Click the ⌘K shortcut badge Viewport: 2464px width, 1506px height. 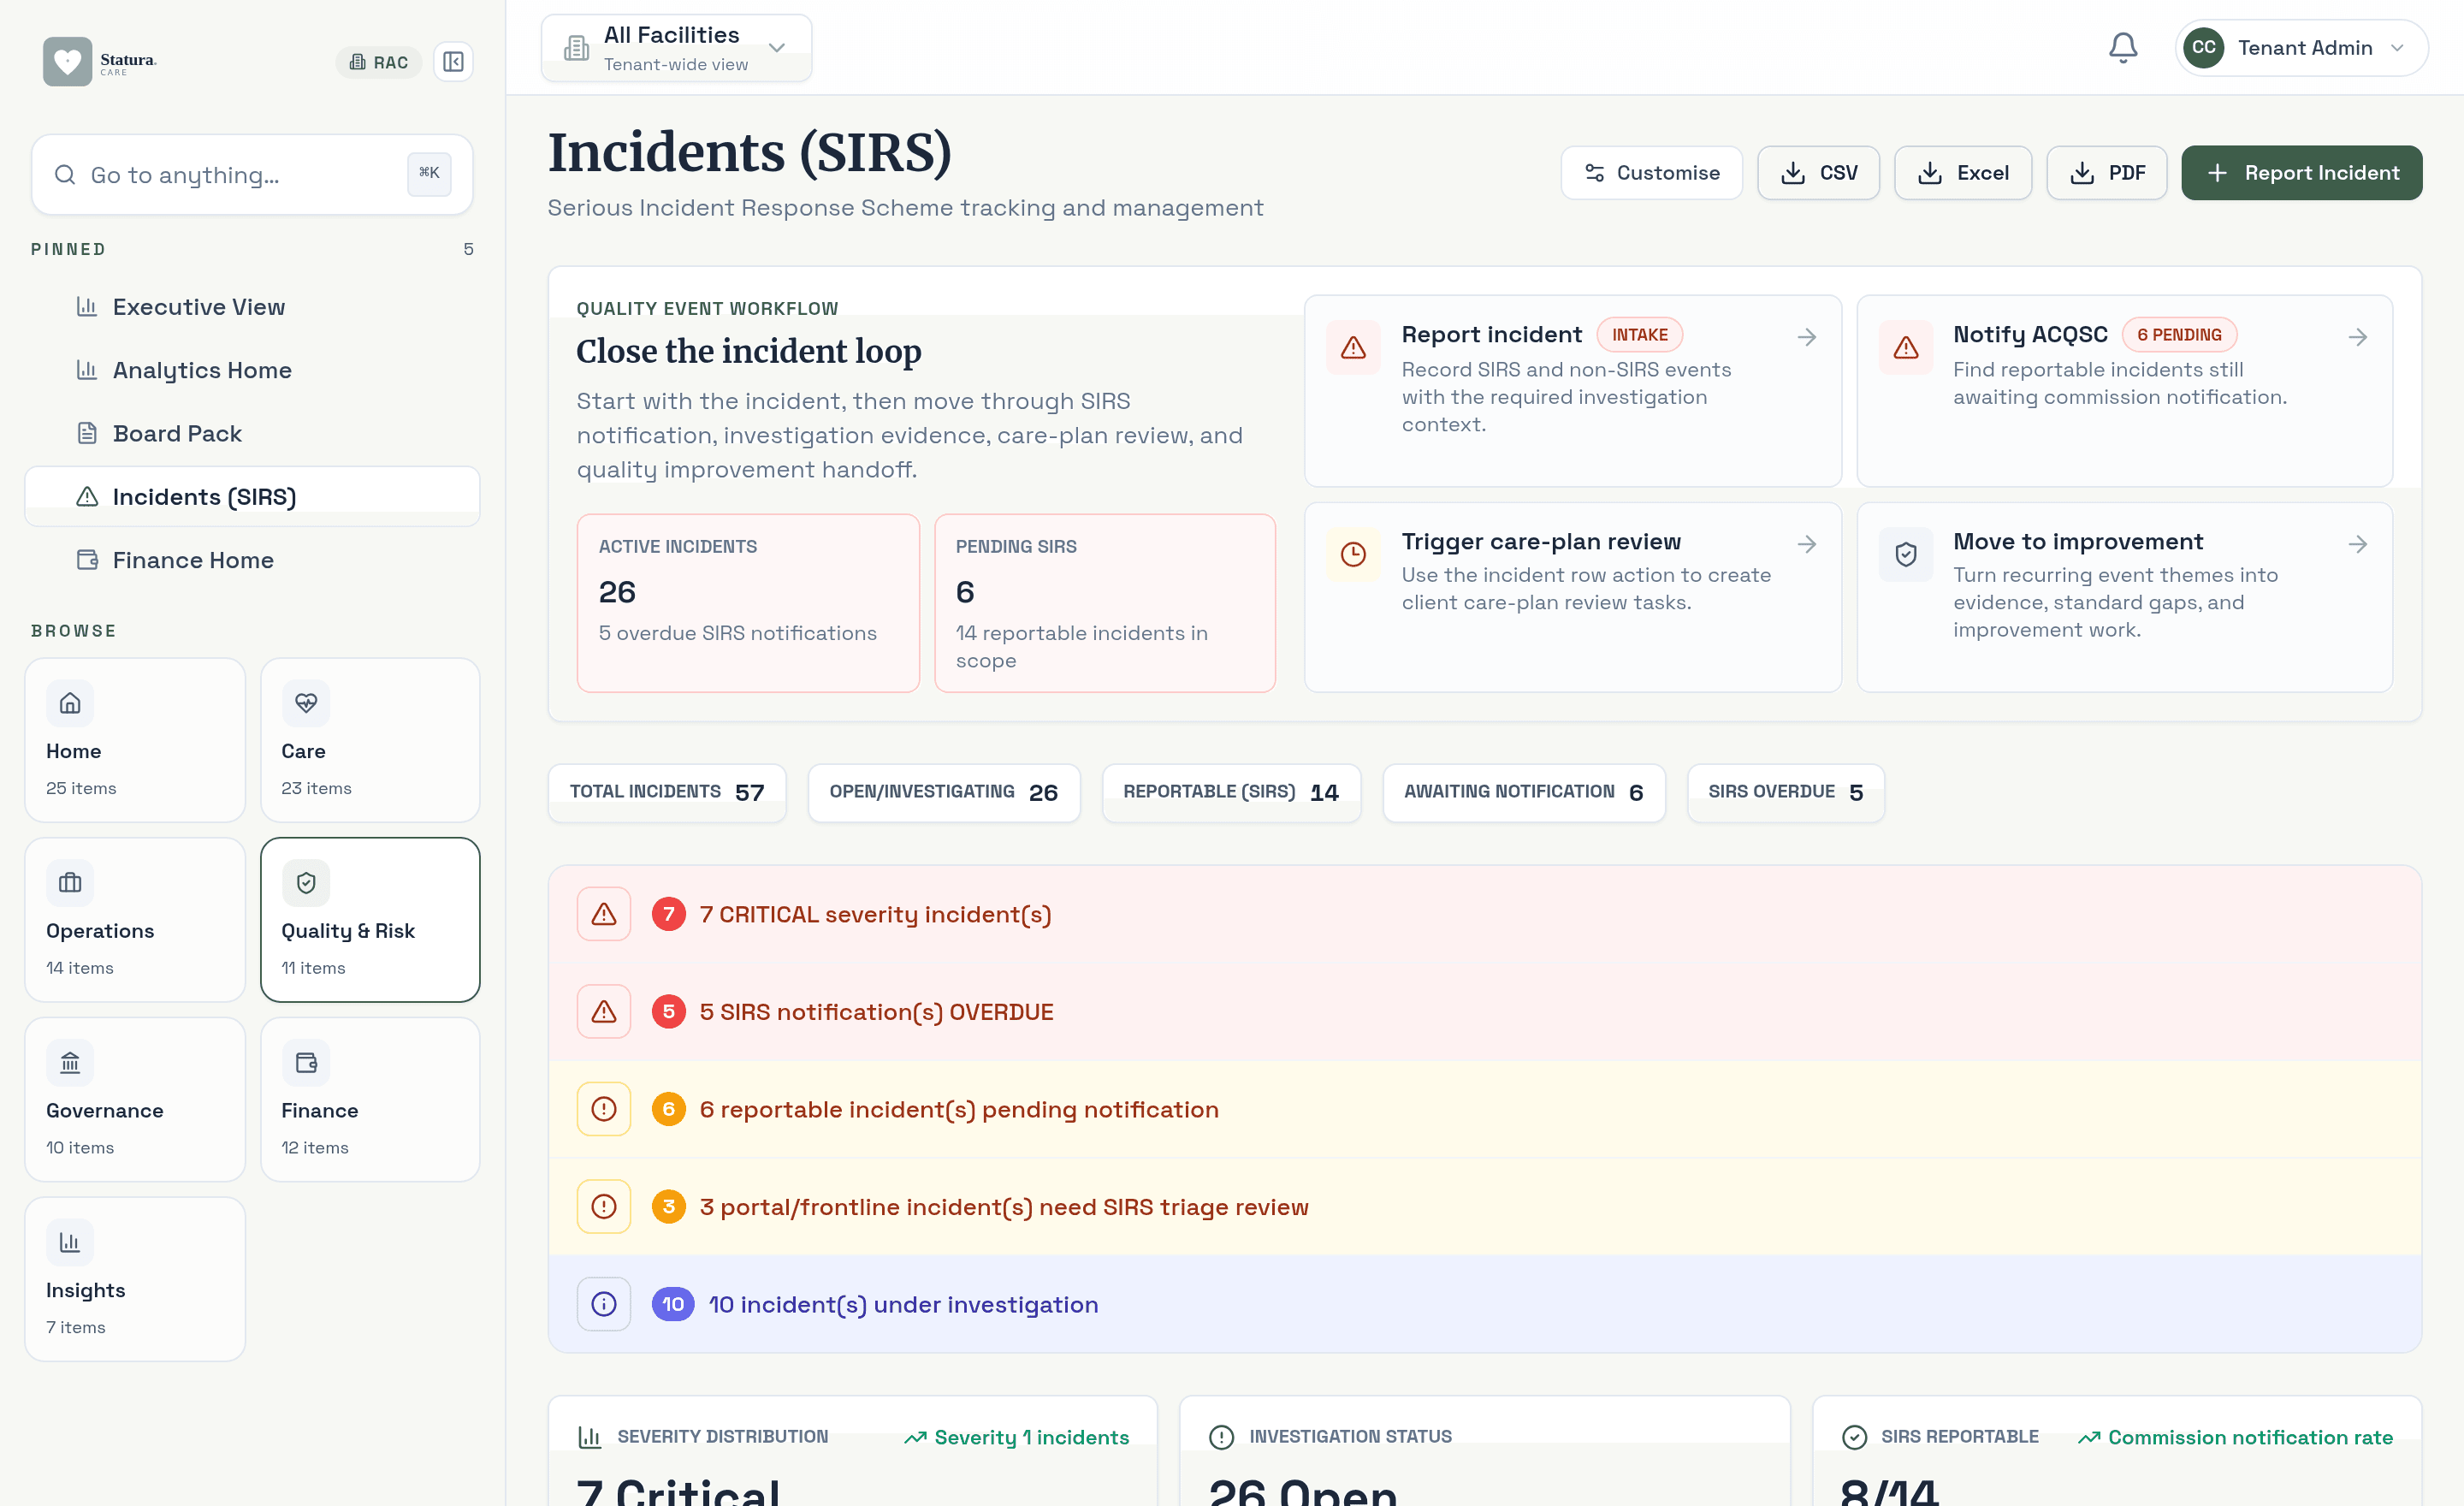point(429,174)
